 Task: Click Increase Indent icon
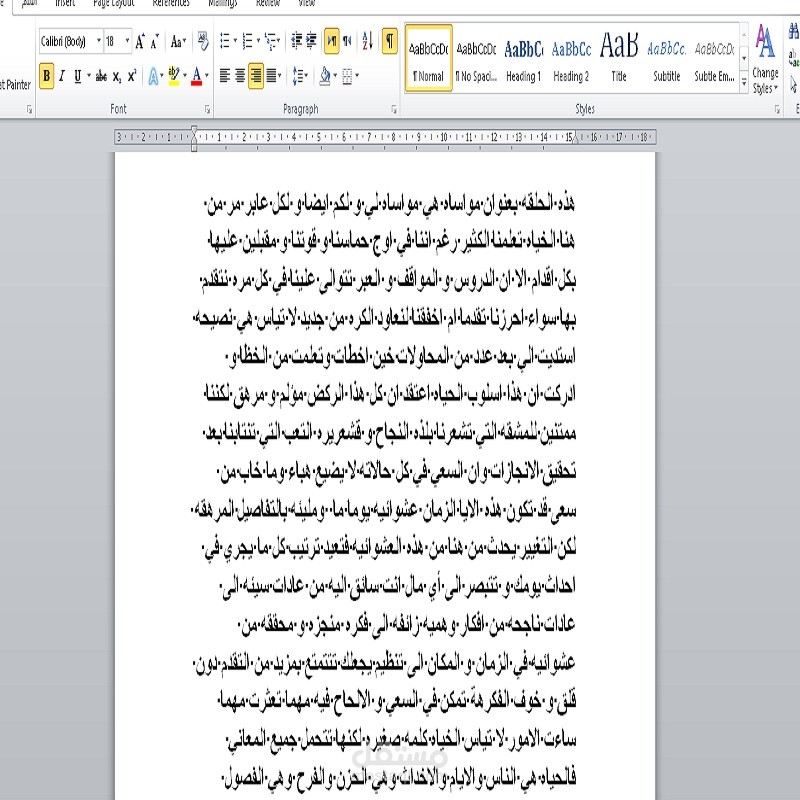(311, 41)
